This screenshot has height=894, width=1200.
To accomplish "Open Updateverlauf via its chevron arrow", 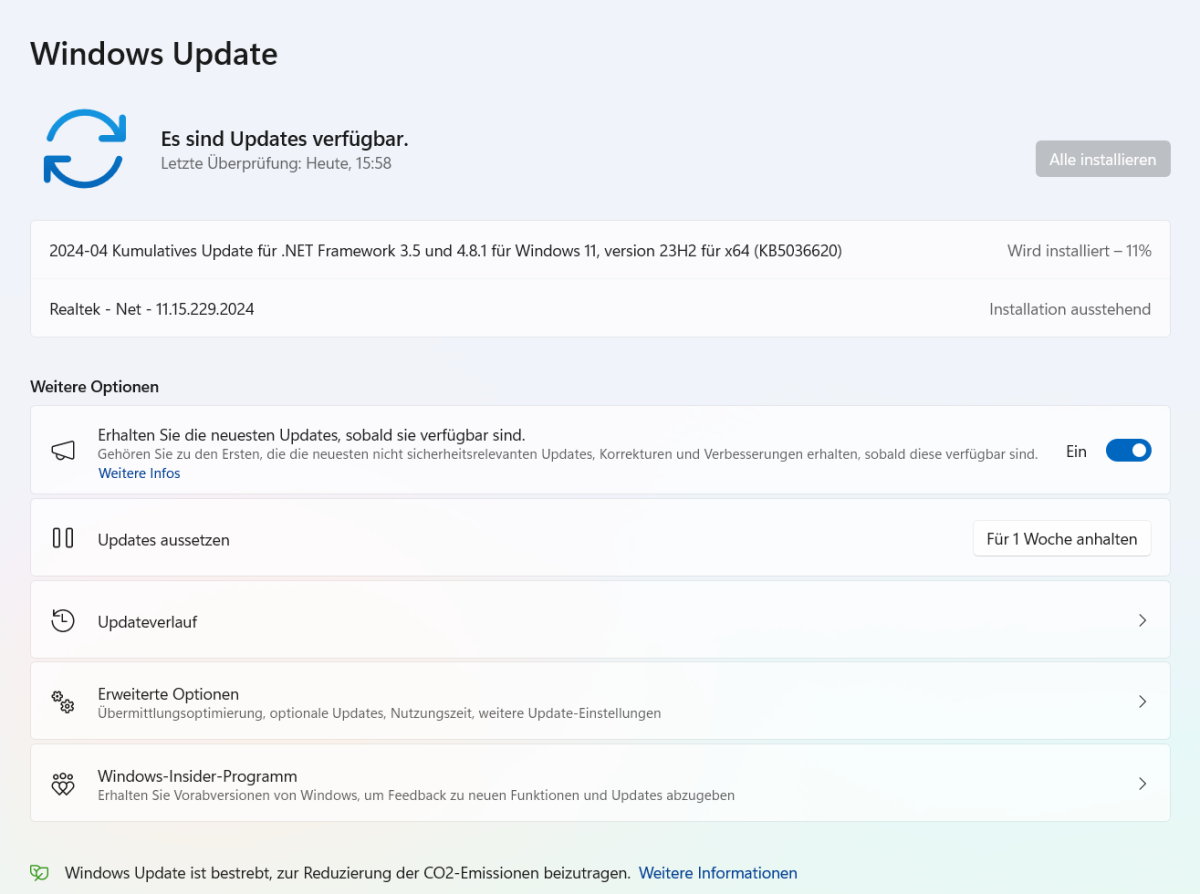I will (x=1142, y=620).
